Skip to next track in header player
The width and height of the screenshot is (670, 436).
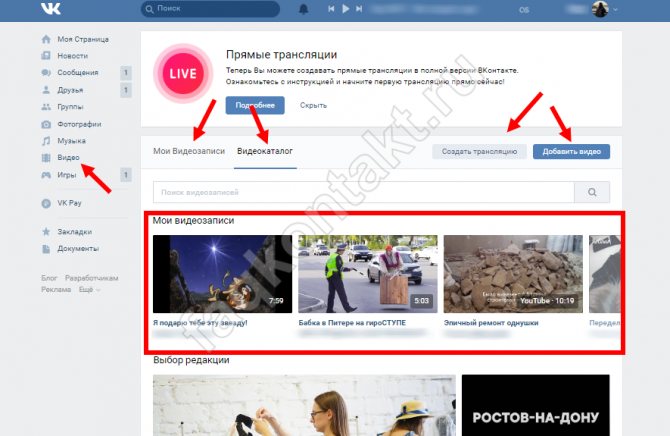[x=359, y=9]
